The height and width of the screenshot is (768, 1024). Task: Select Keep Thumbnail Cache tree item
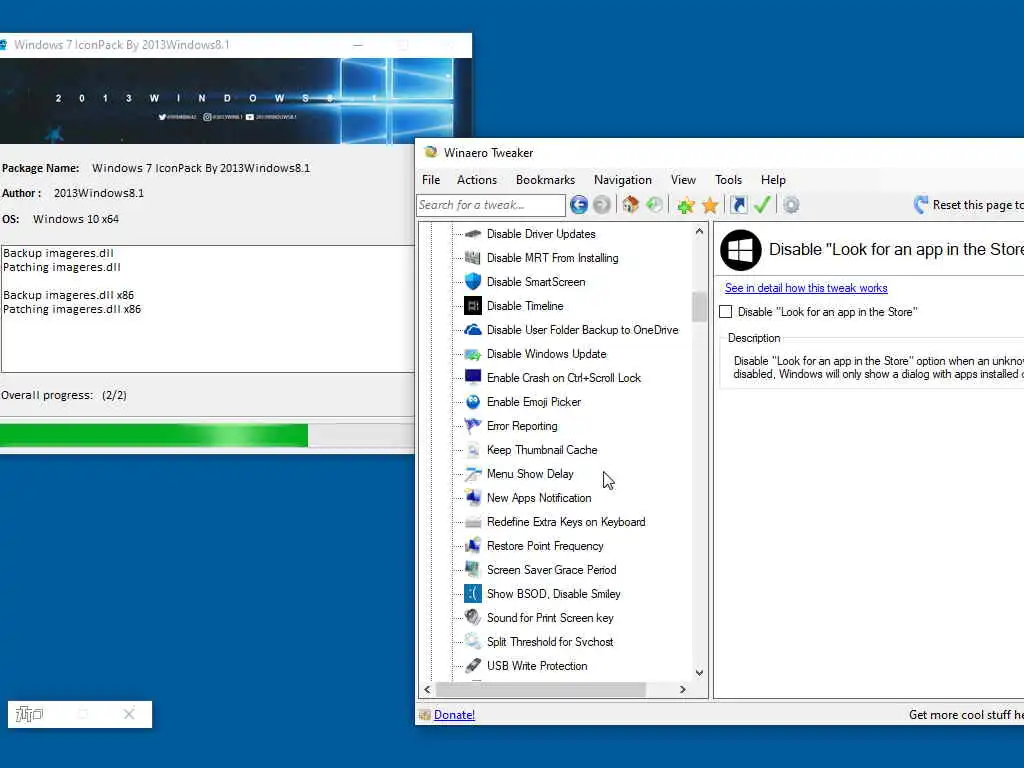541,450
